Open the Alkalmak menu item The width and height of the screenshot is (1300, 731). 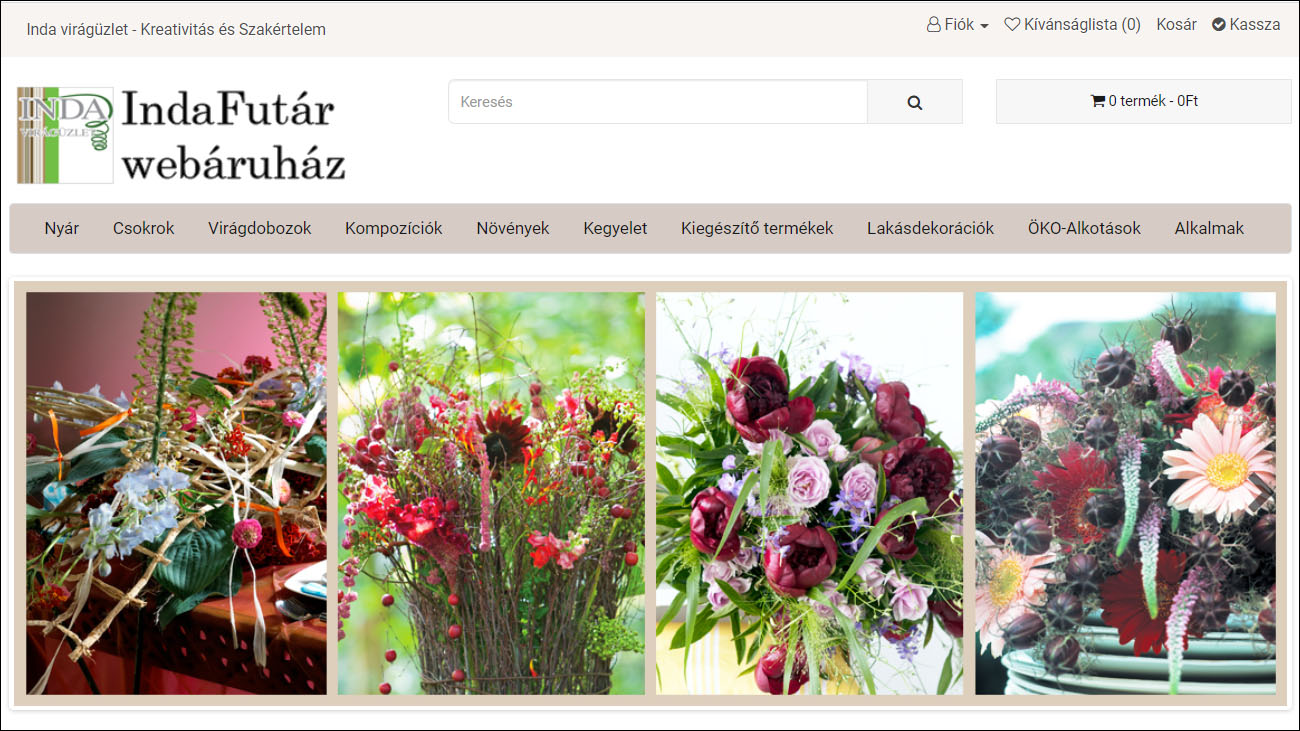coord(1209,228)
